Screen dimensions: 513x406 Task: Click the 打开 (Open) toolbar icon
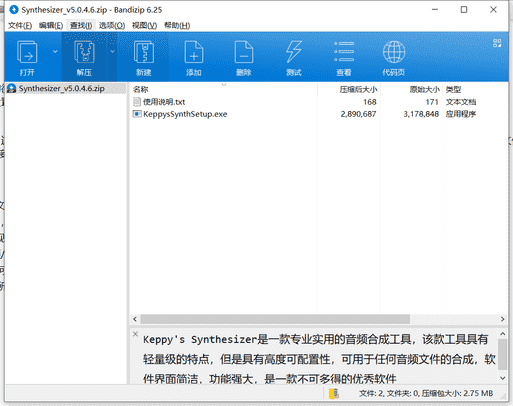[27, 52]
